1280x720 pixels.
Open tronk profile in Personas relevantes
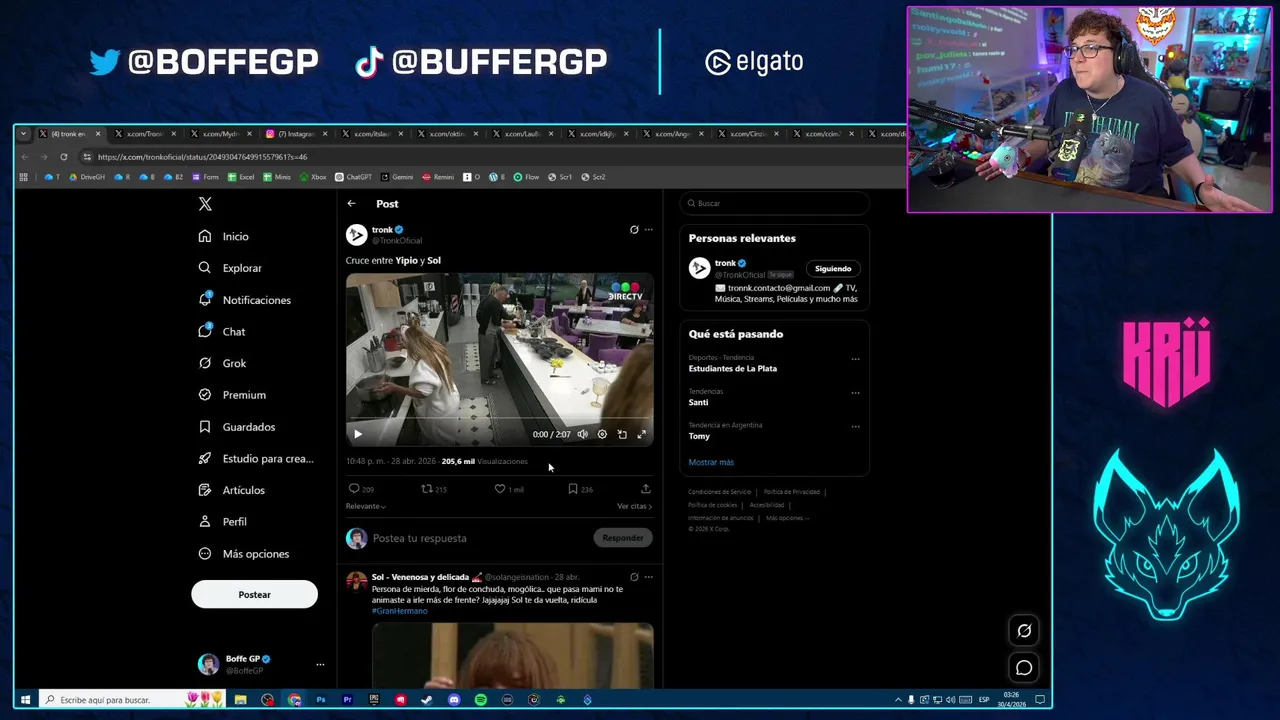click(726, 263)
